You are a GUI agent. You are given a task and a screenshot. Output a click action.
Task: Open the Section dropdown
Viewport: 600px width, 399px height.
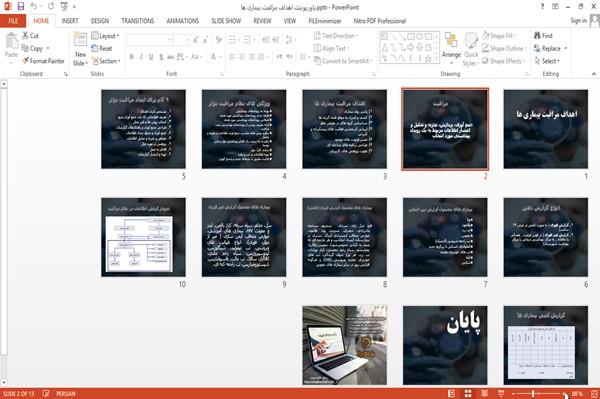[106, 61]
